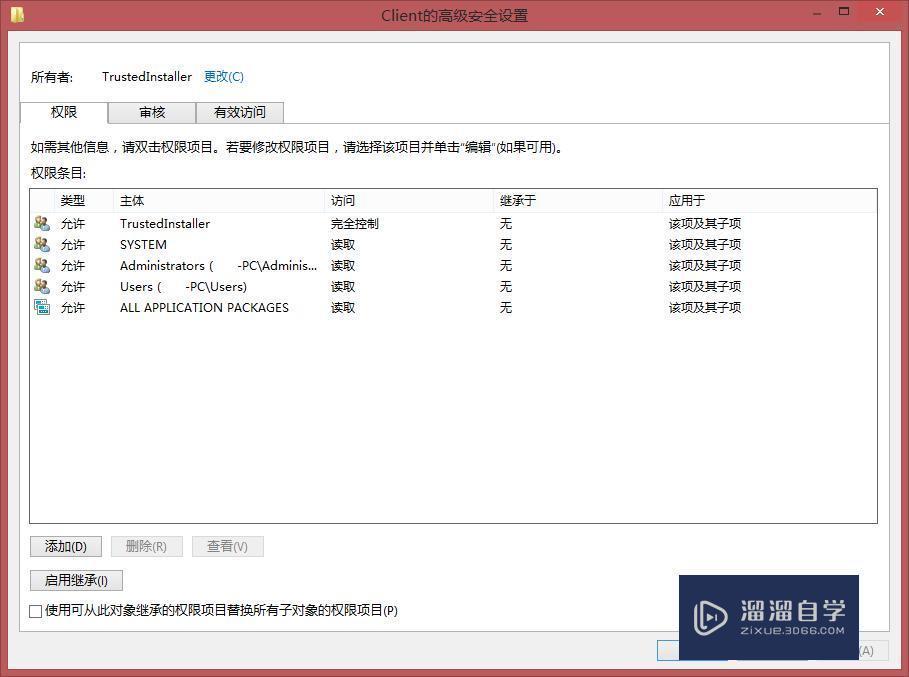Click the 删除(R) button

coord(146,546)
